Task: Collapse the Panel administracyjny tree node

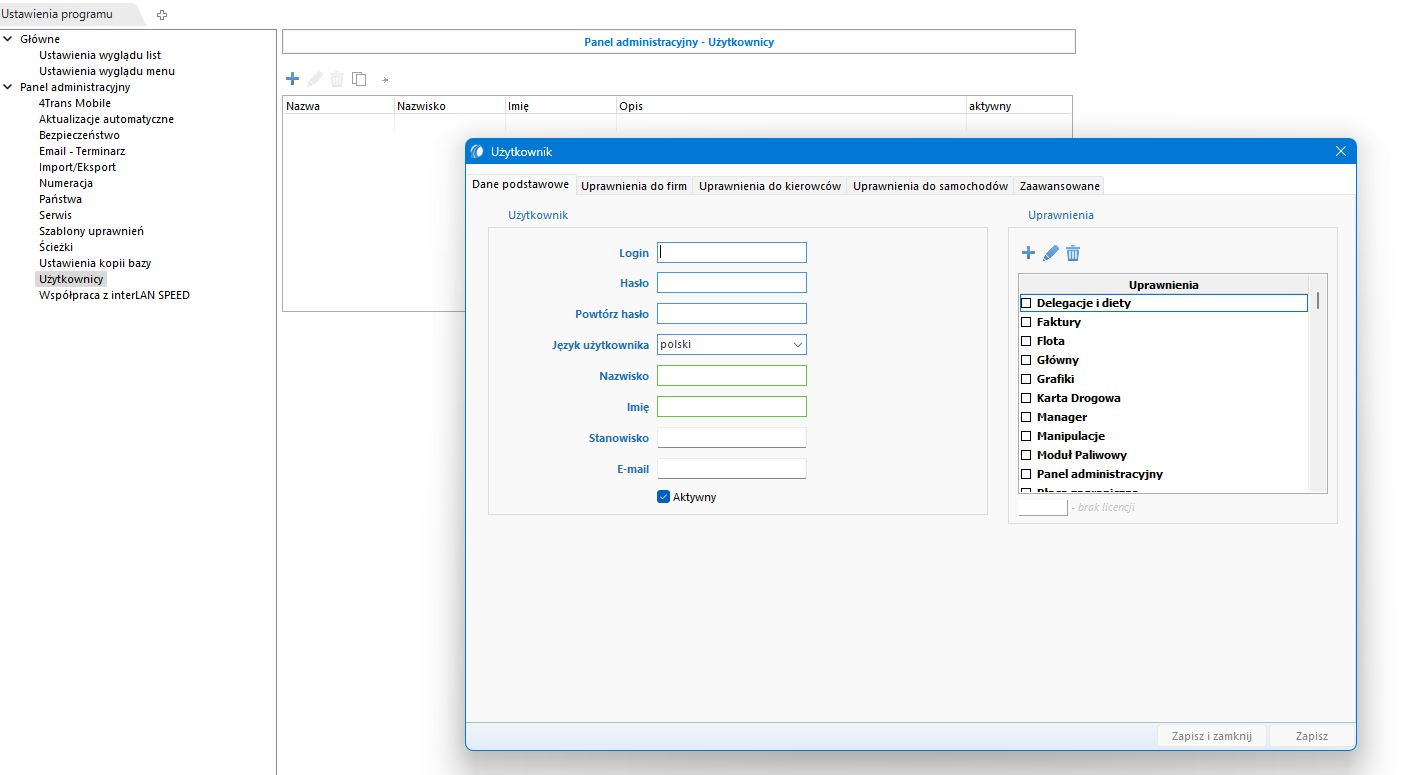Action: pos(8,87)
